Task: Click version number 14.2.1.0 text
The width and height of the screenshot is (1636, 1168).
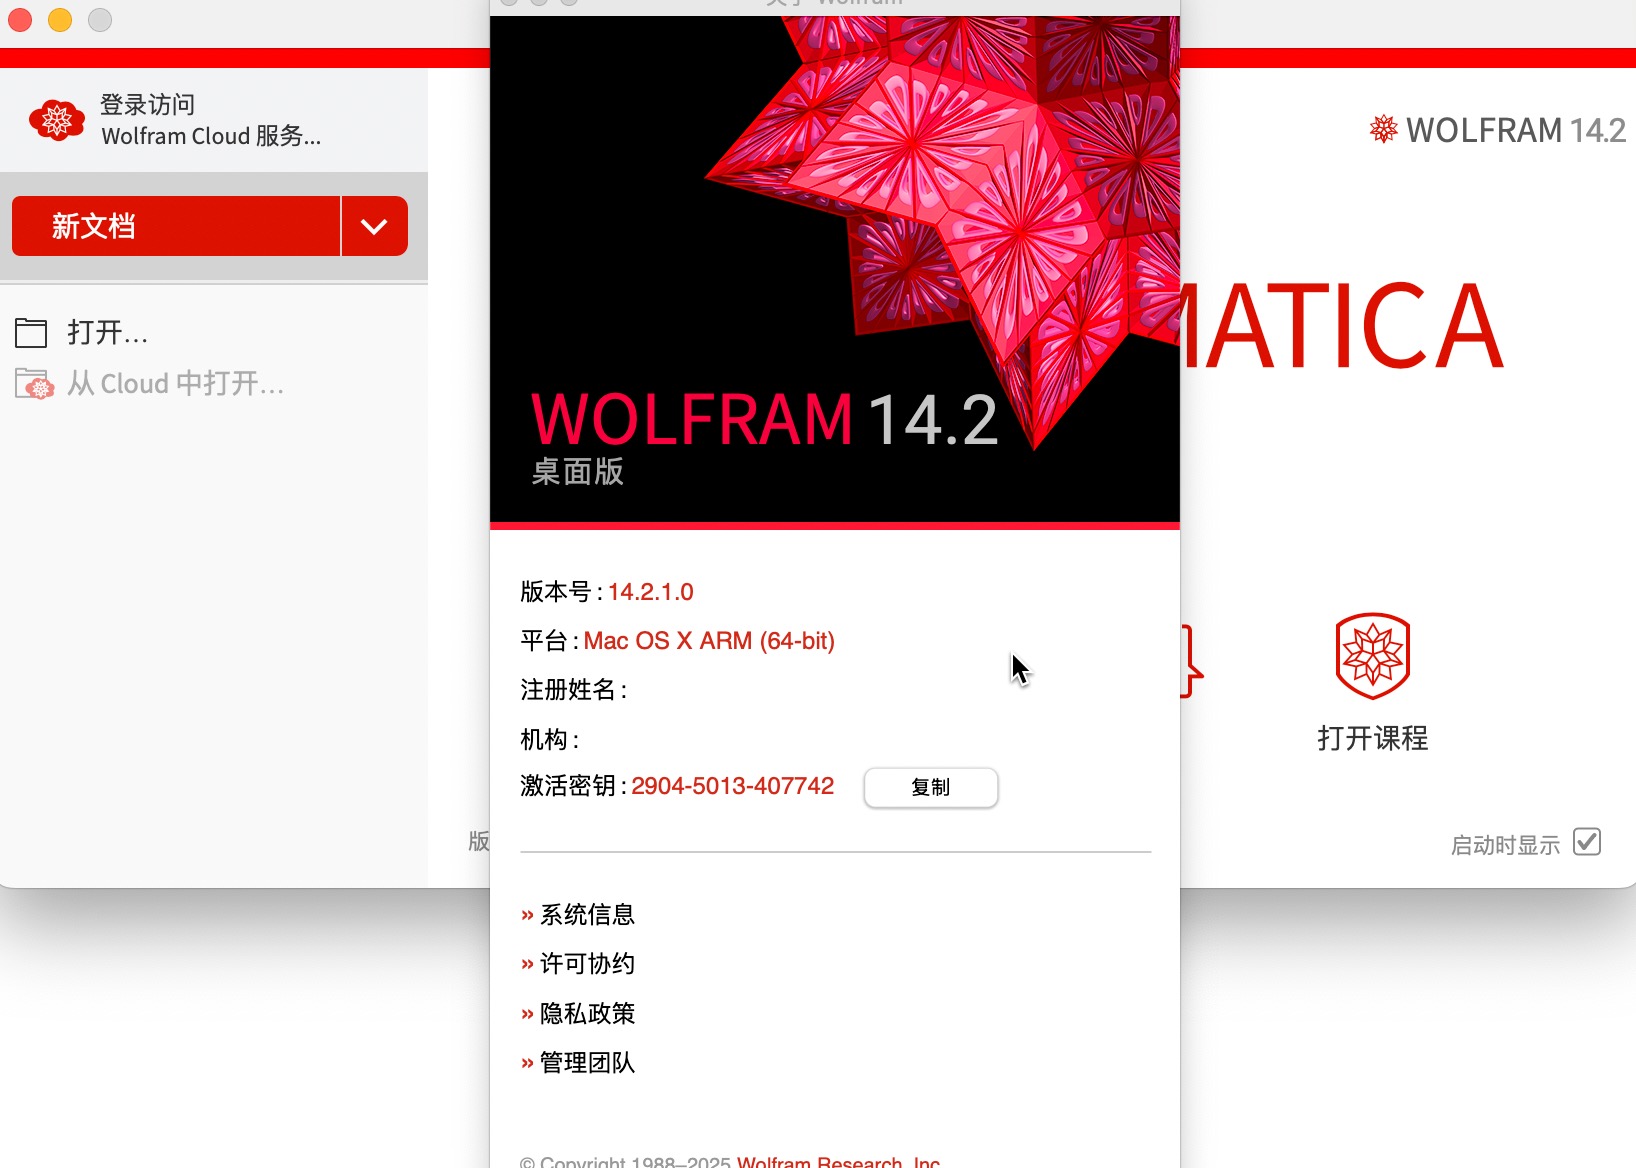Action: 651,592
